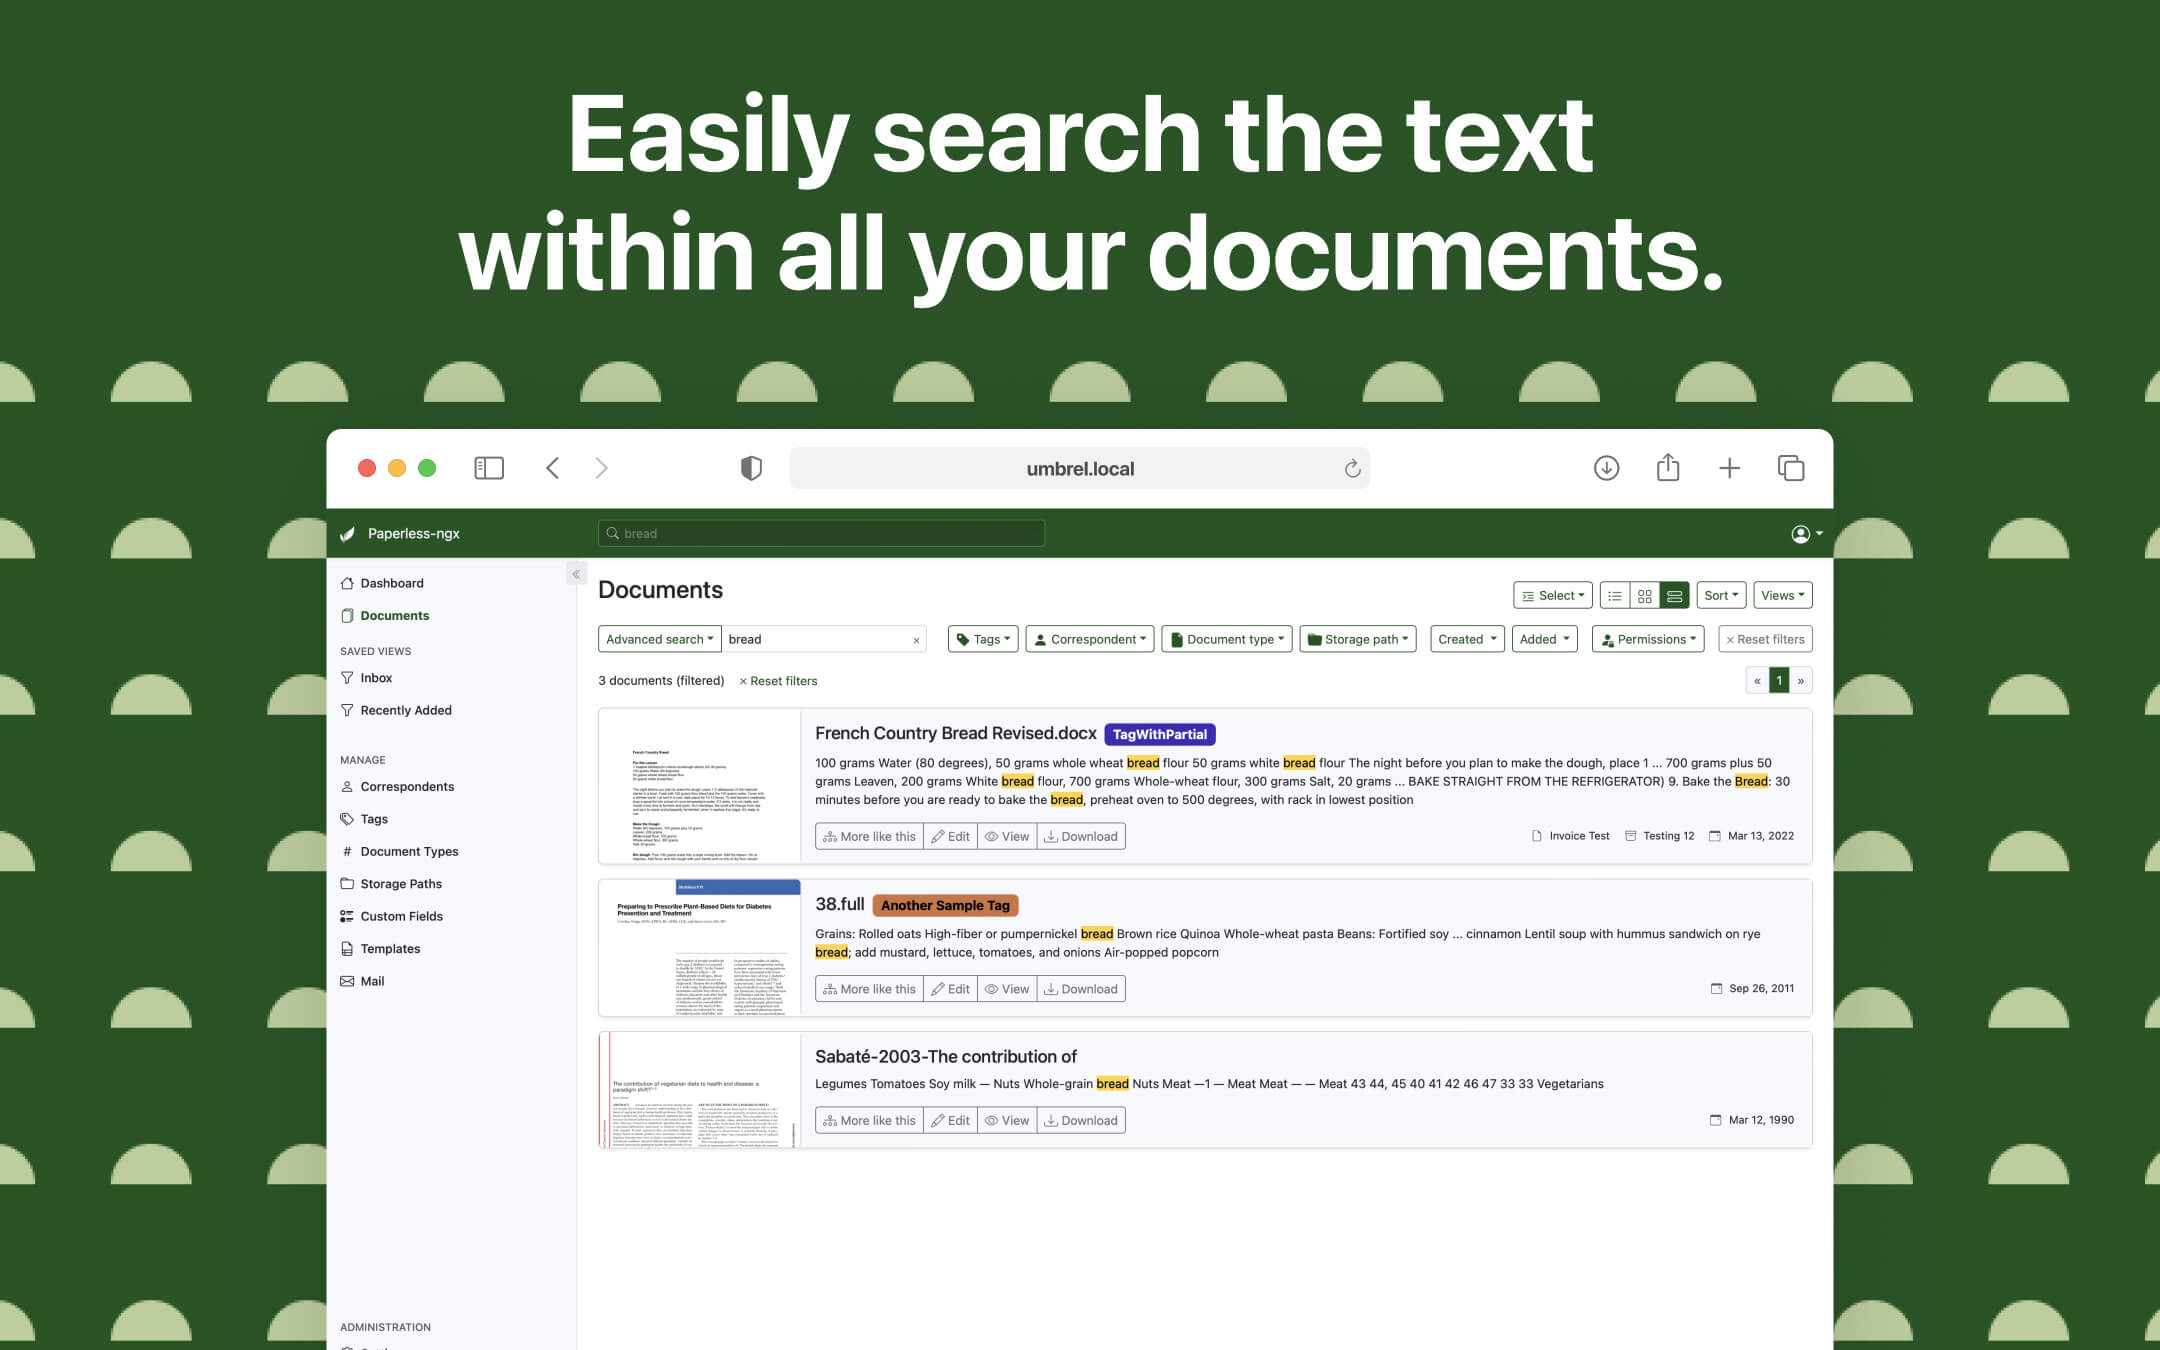Select page 1 in the pagination control
Viewport: 2160px width, 1350px height.
[1779, 680]
